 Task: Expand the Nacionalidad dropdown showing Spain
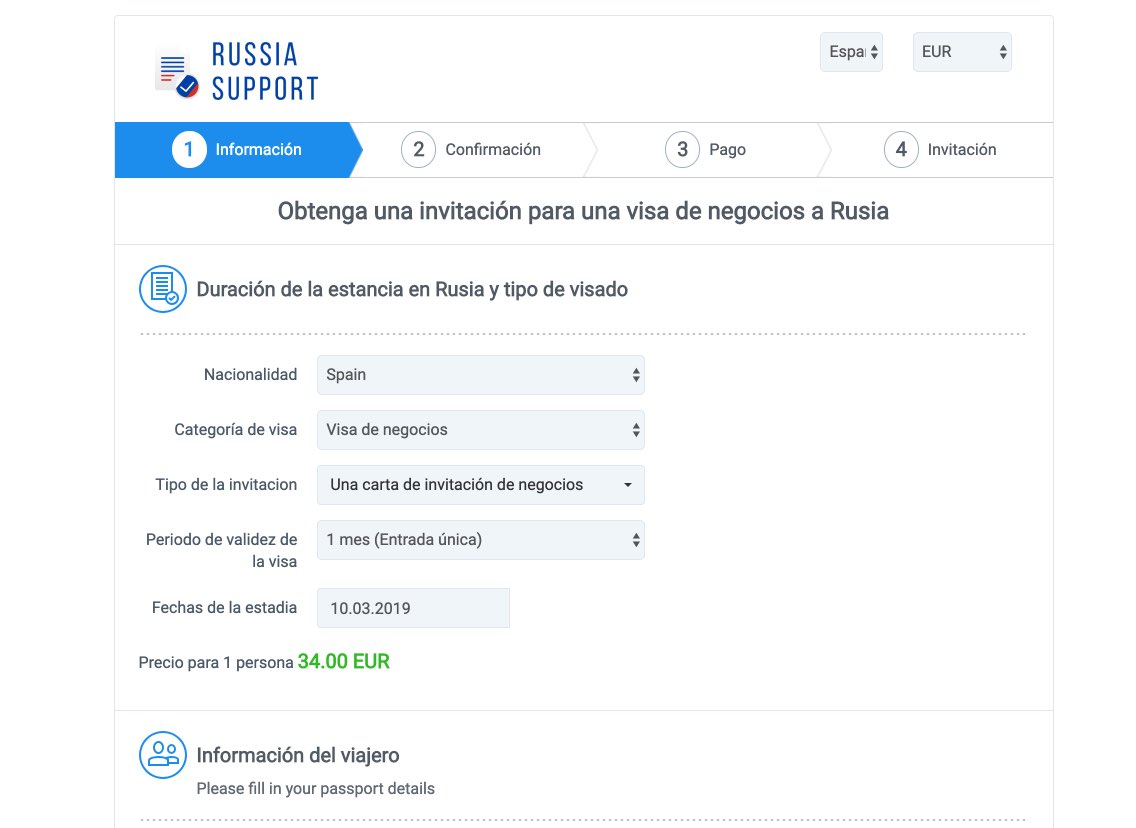coord(480,375)
